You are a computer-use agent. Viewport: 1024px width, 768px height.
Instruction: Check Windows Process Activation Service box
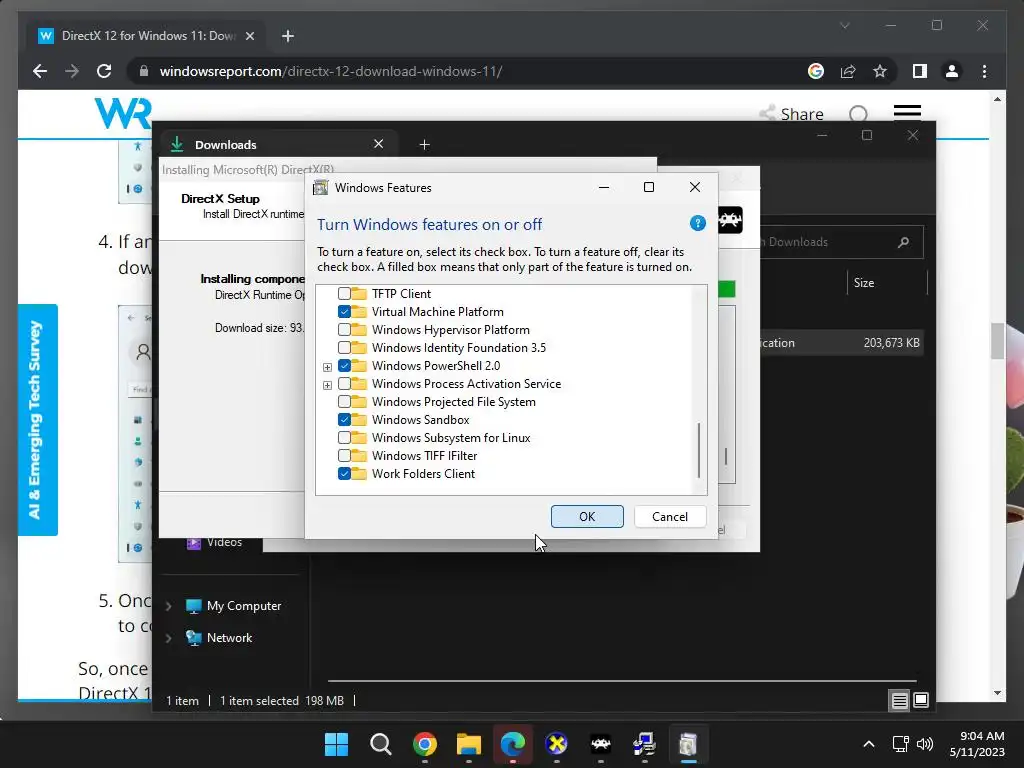[344, 383]
